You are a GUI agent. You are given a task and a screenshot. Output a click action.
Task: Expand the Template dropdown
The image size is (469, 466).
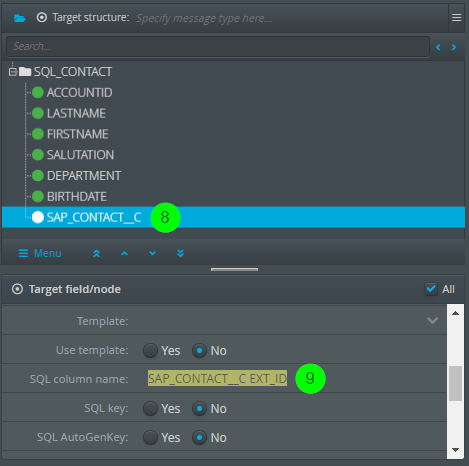[432, 321]
